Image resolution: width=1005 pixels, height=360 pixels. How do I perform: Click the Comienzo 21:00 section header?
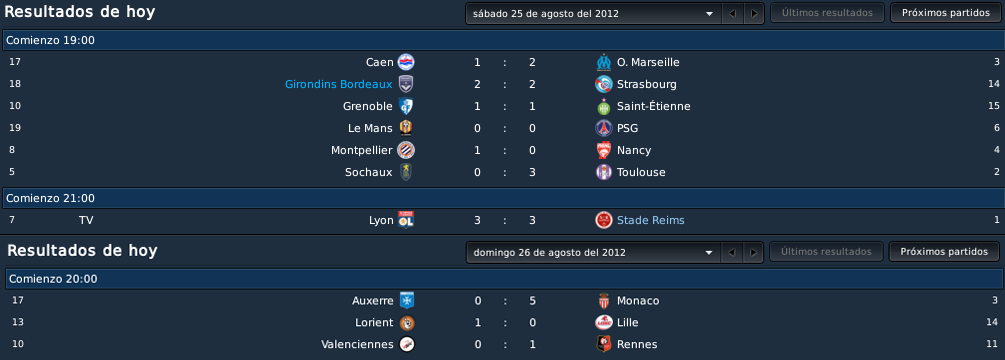point(502,199)
